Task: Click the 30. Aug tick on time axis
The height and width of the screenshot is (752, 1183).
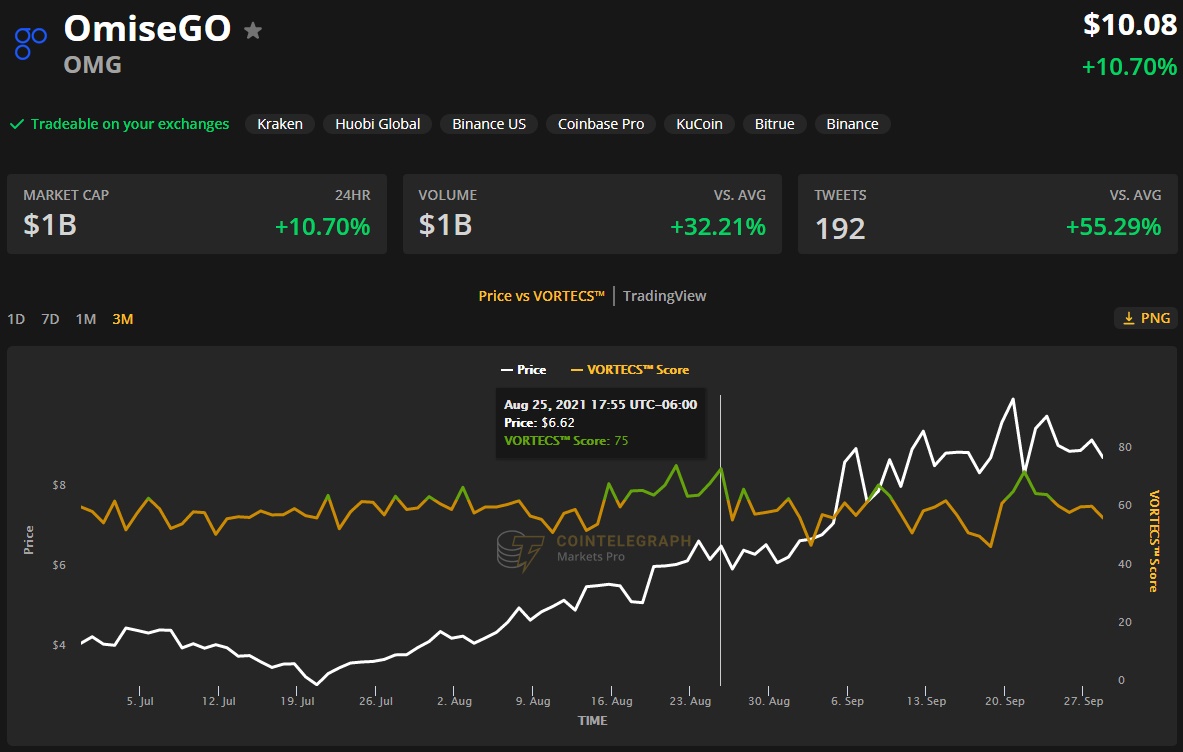Action: pyautogui.click(x=769, y=701)
